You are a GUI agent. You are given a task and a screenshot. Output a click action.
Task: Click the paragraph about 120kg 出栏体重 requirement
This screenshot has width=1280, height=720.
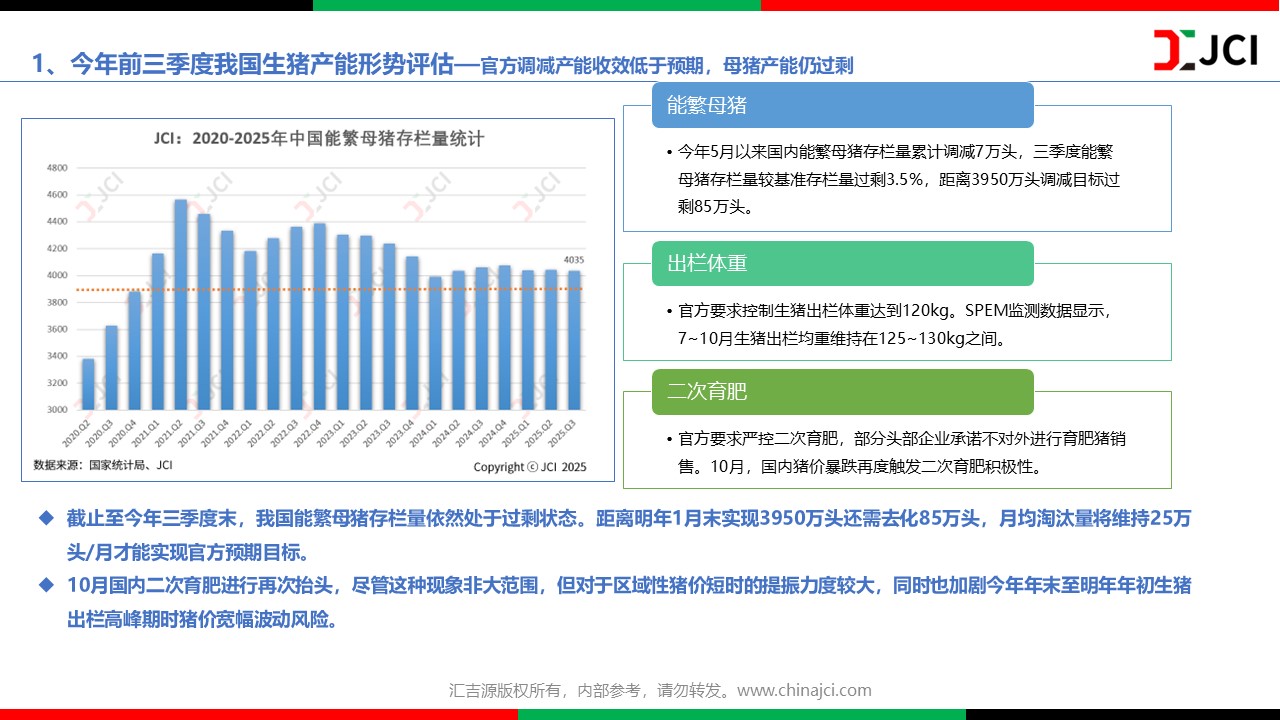(896, 324)
